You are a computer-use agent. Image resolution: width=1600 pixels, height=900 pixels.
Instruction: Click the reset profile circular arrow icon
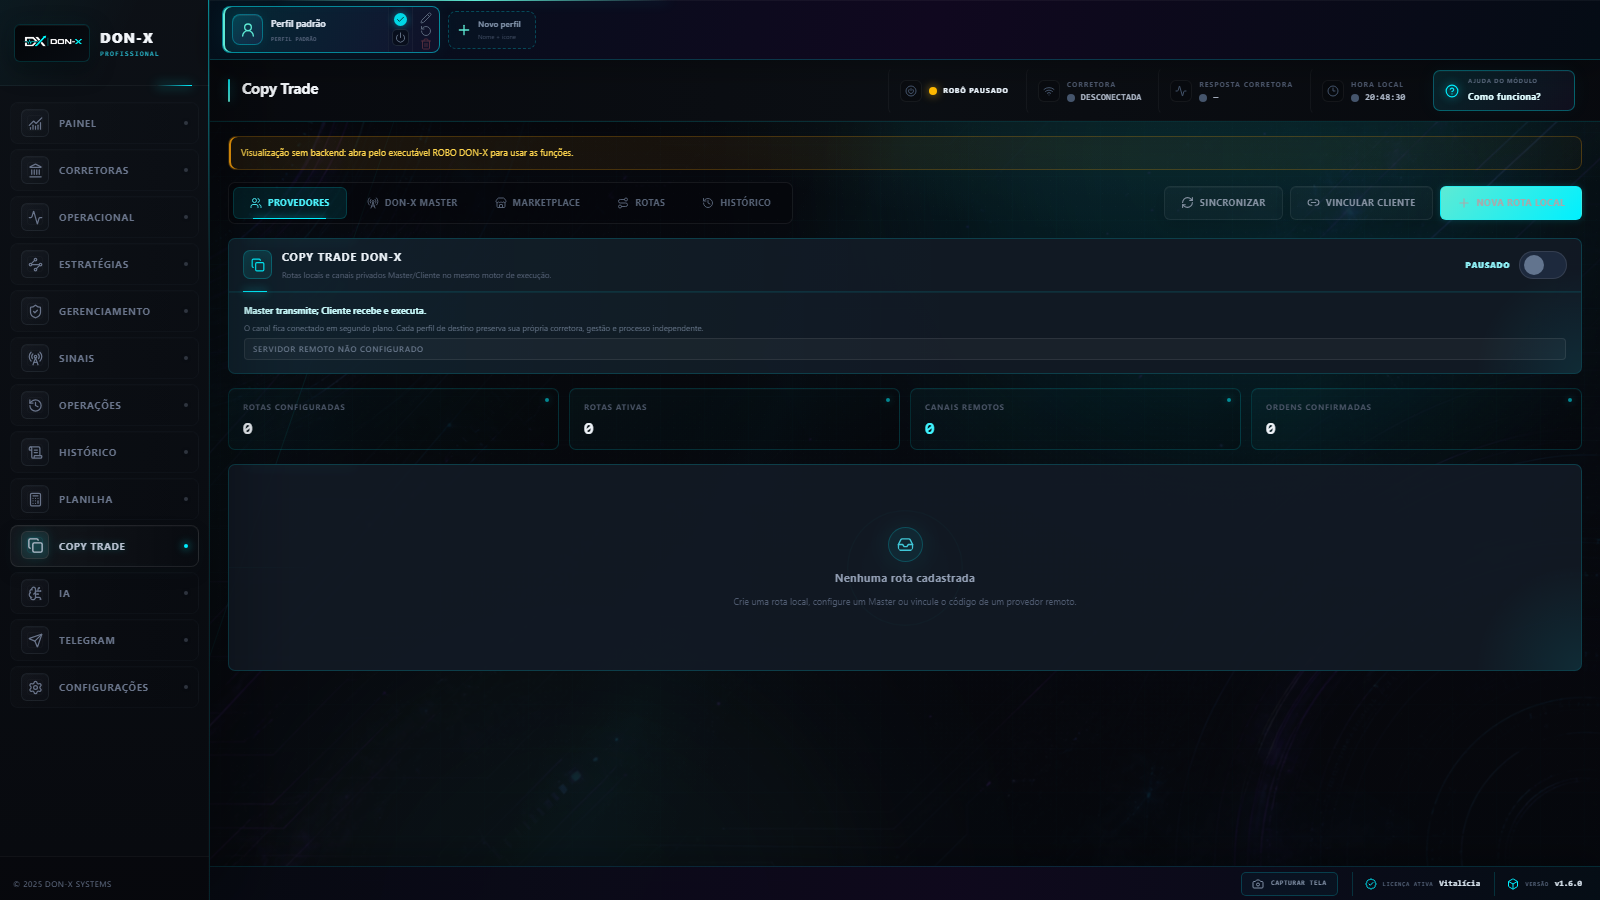pyautogui.click(x=426, y=31)
